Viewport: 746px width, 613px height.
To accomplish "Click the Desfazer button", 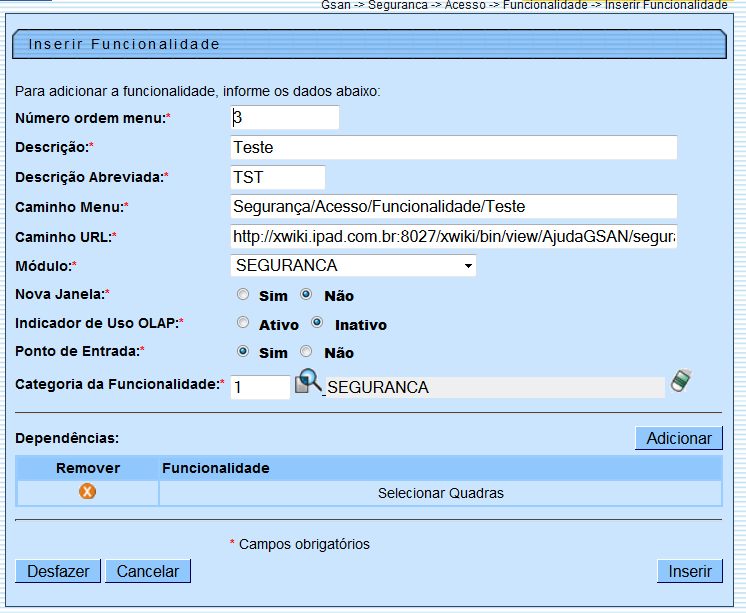I will tap(58, 571).
